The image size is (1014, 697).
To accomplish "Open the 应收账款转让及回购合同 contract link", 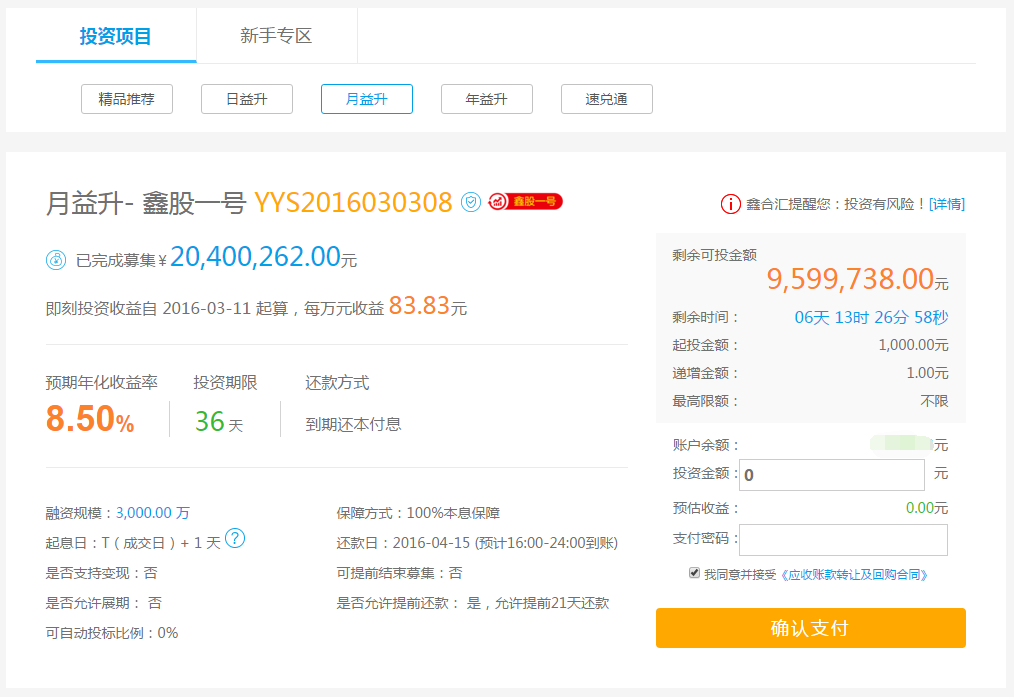I will (854, 574).
